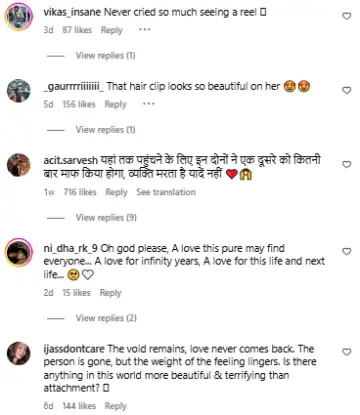Image resolution: width=360 pixels, height=415 pixels.
Task: Like _gaurrrriiiiiii_'s hair clip comment
Action: click(x=347, y=90)
